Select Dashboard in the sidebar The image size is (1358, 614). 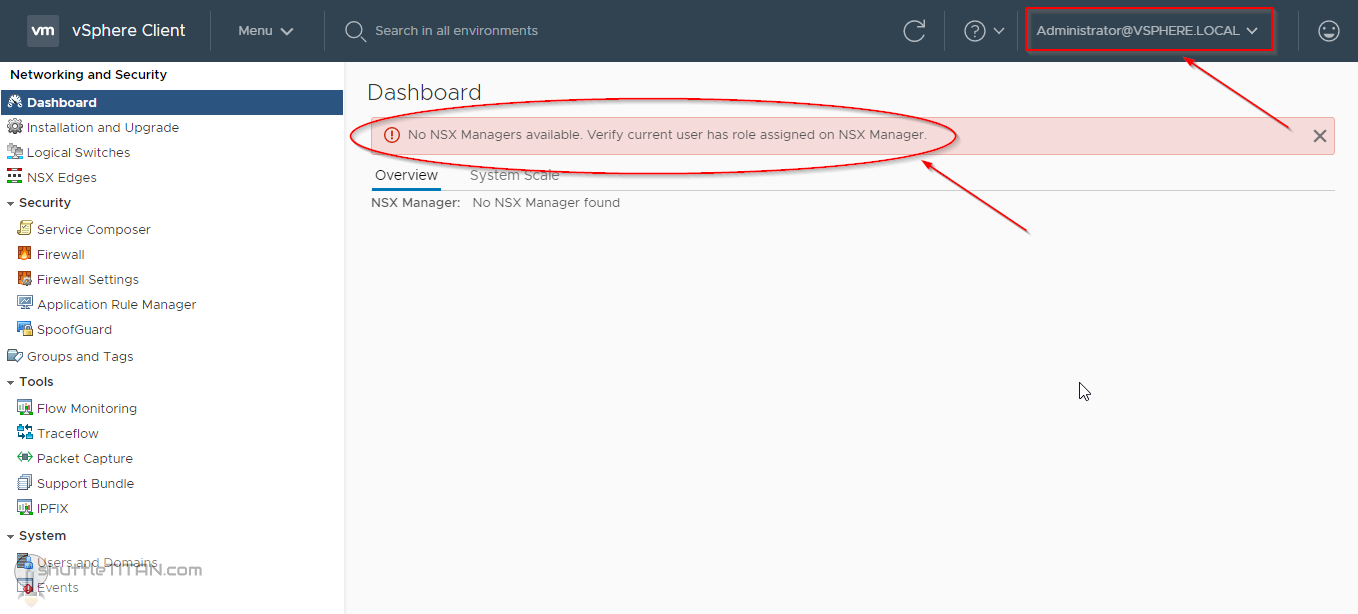click(x=172, y=102)
